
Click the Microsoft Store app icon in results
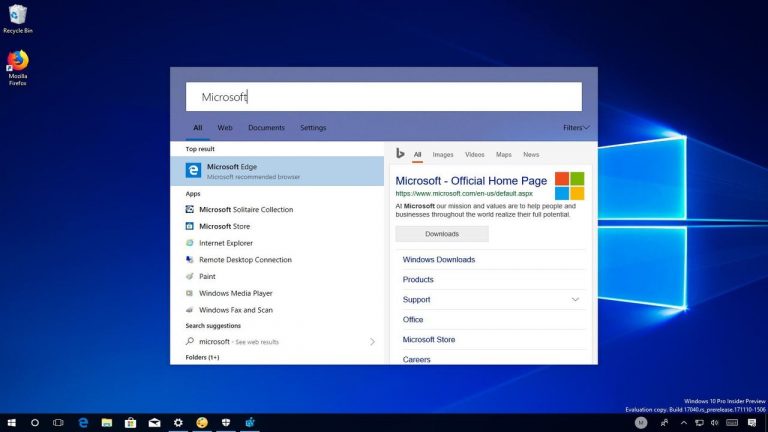coord(190,226)
